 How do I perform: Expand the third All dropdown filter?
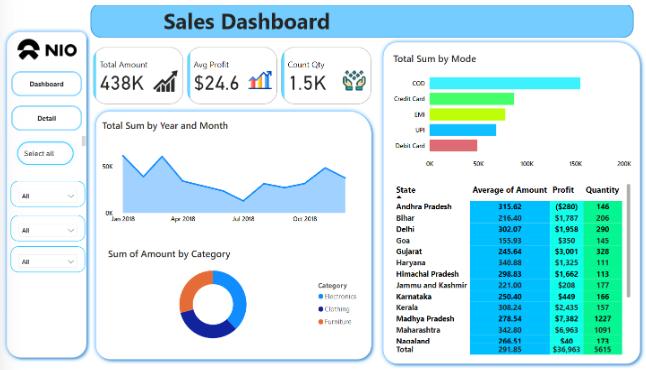click(47, 262)
